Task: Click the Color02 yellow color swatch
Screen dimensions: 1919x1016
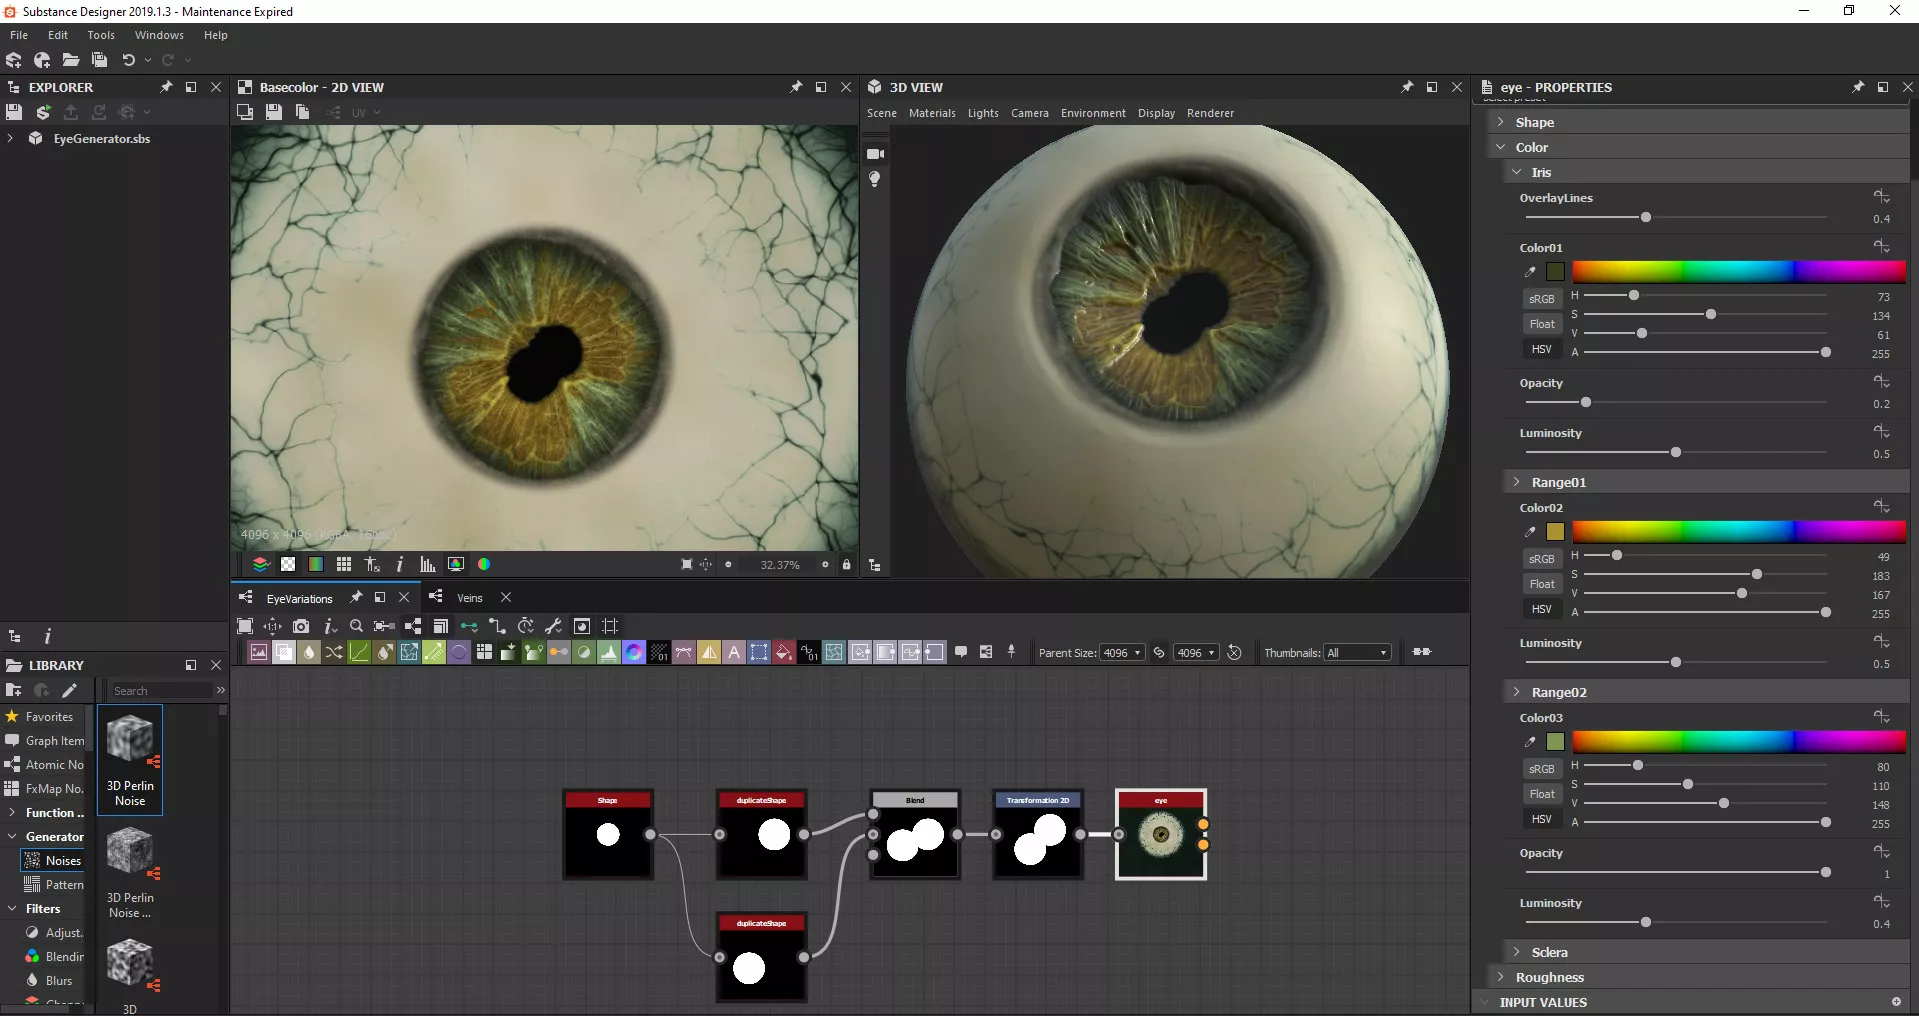Action: 1555,532
